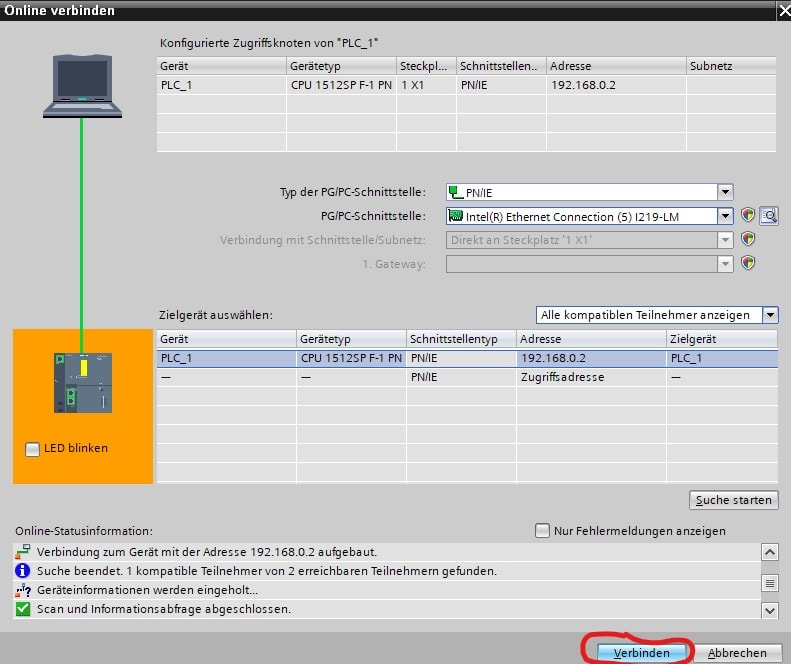Viewport: 791px width, 664px height.
Task: Click the blue info icon for Suche beendet
Action: (24, 571)
